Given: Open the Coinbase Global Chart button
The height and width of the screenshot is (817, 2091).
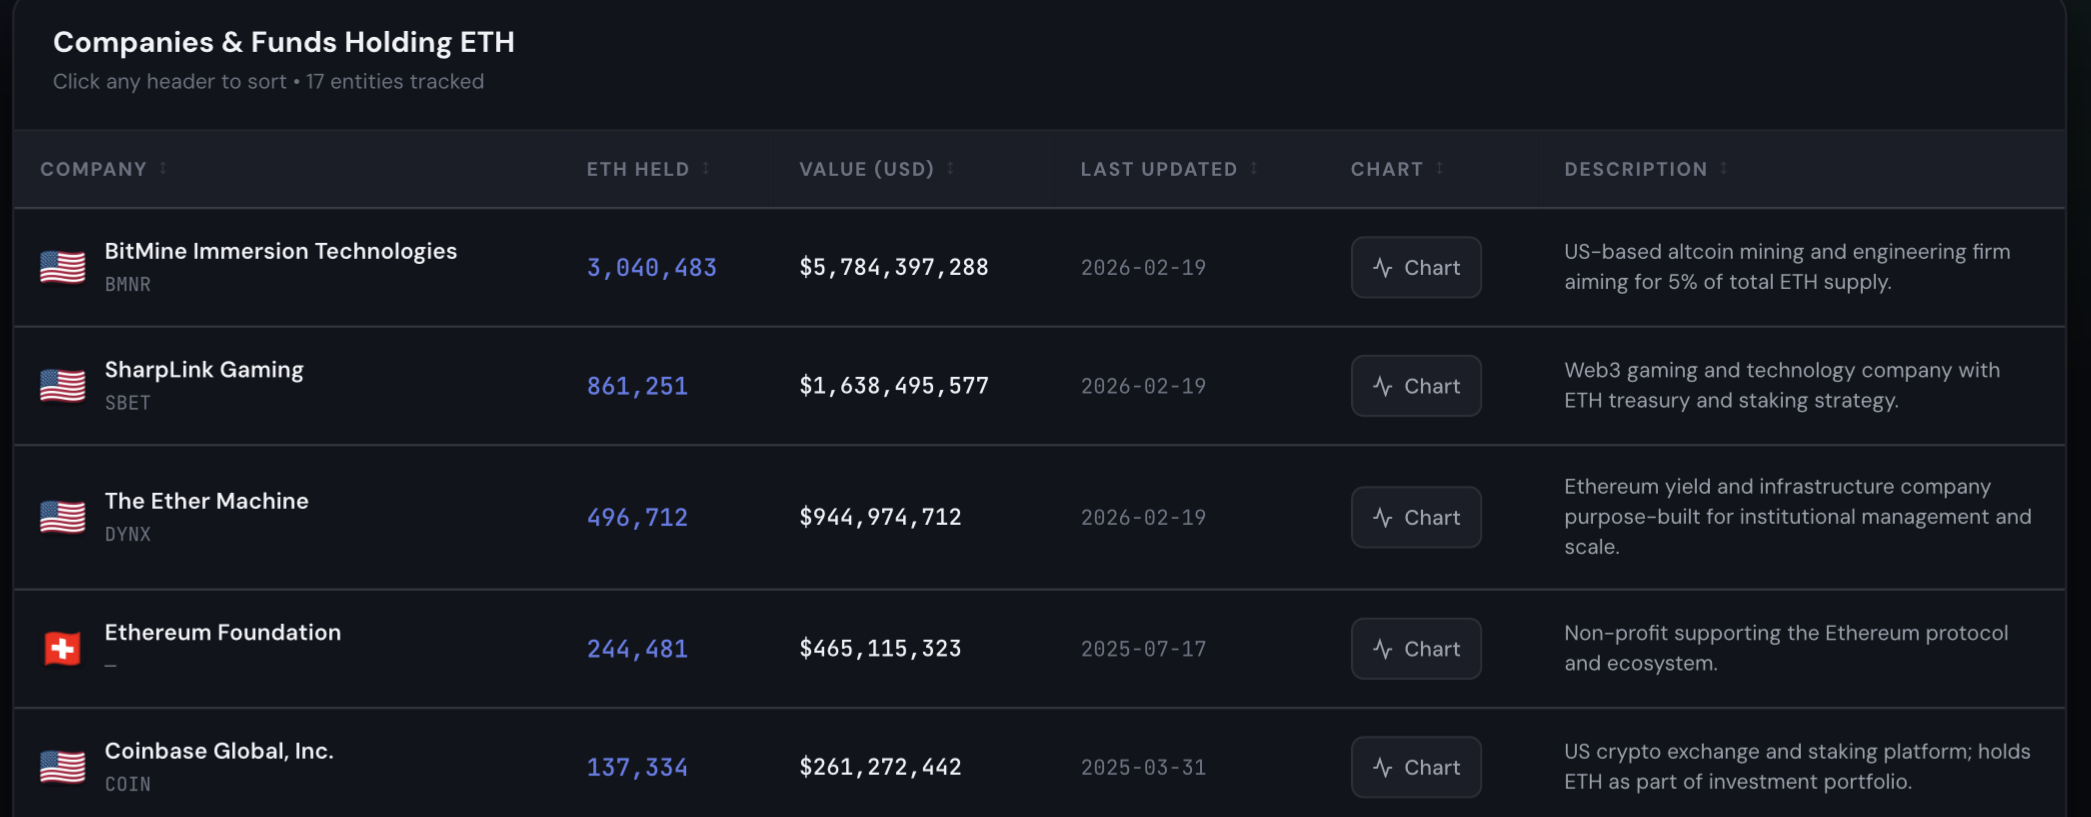Looking at the screenshot, I should tap(1416, 767).
